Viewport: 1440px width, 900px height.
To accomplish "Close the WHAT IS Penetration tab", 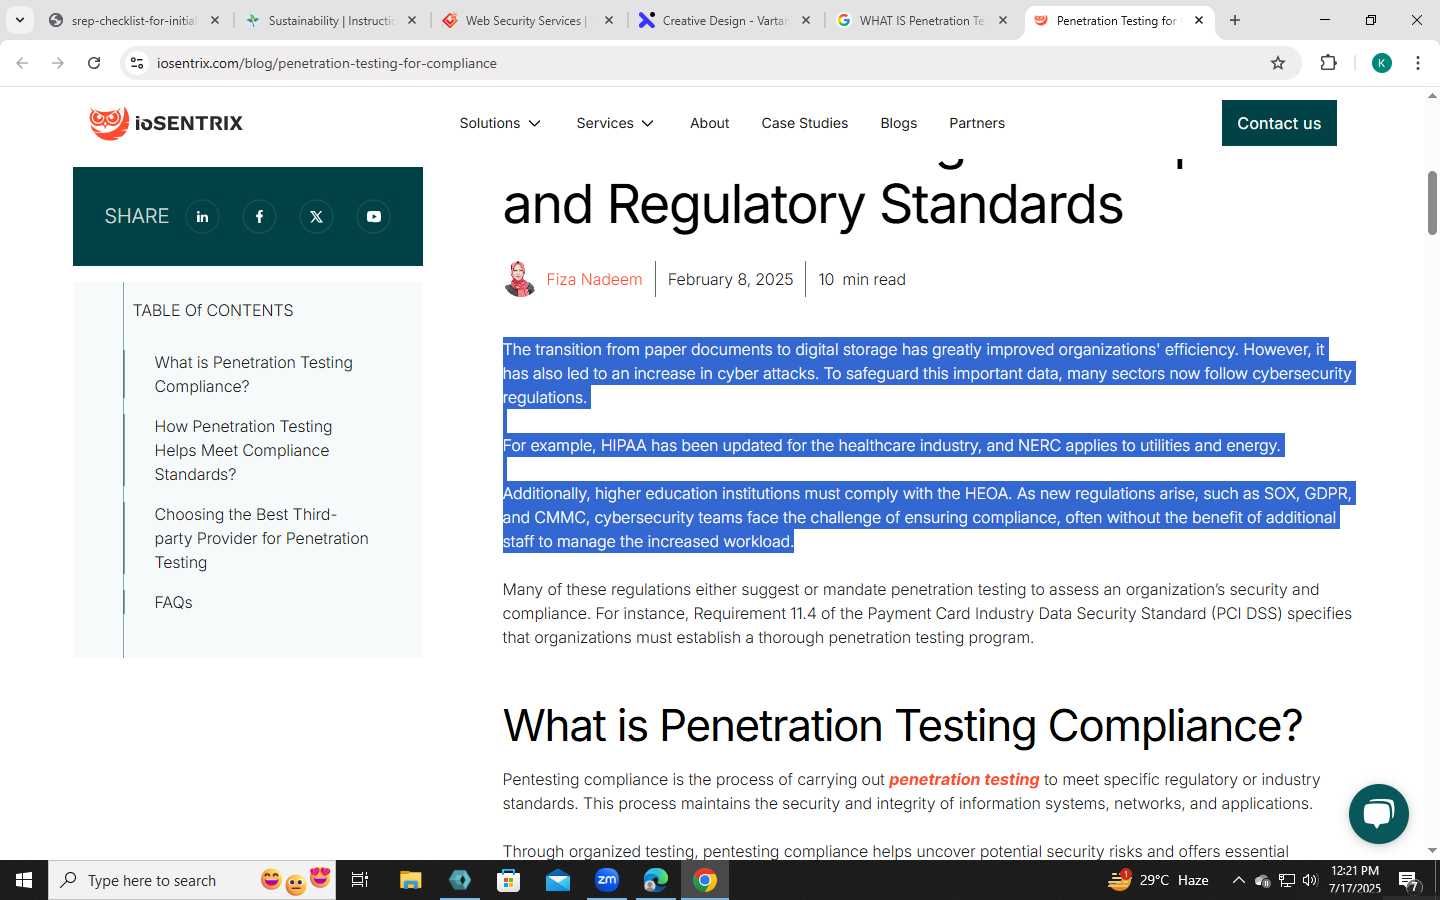I will coord(1002,20).
